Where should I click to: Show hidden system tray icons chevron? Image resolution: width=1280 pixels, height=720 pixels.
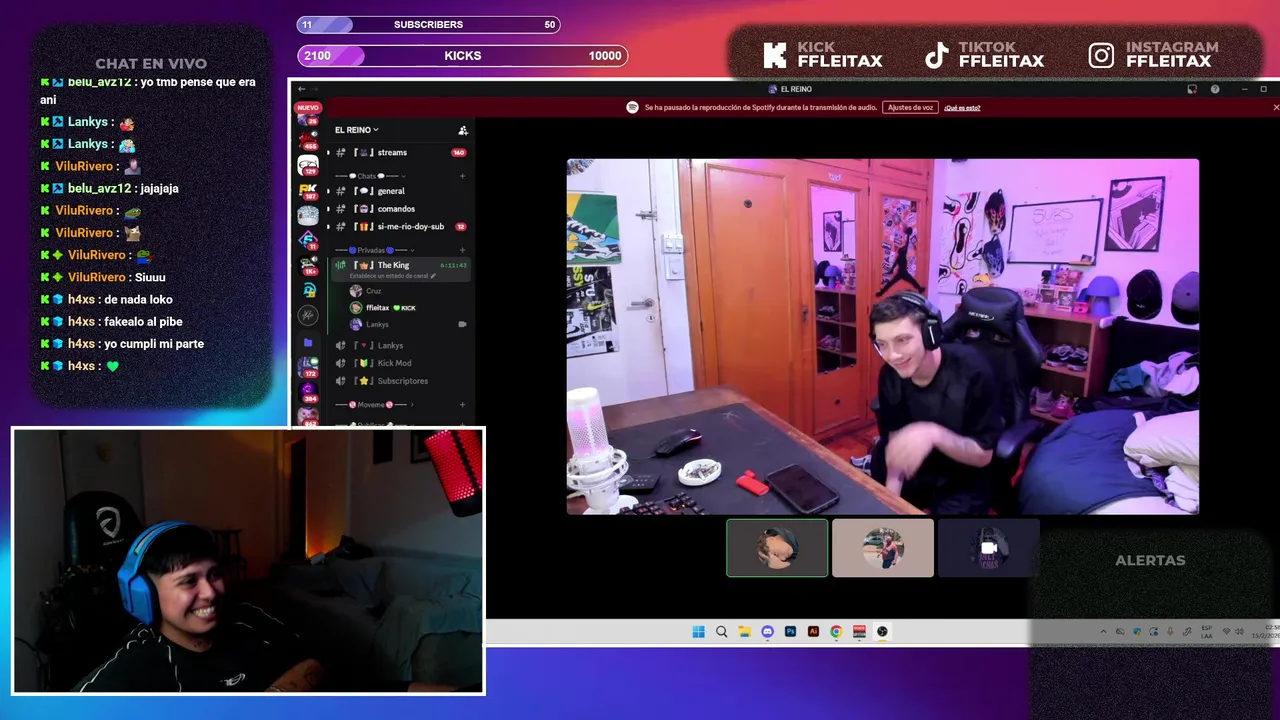pos(1103,632)
